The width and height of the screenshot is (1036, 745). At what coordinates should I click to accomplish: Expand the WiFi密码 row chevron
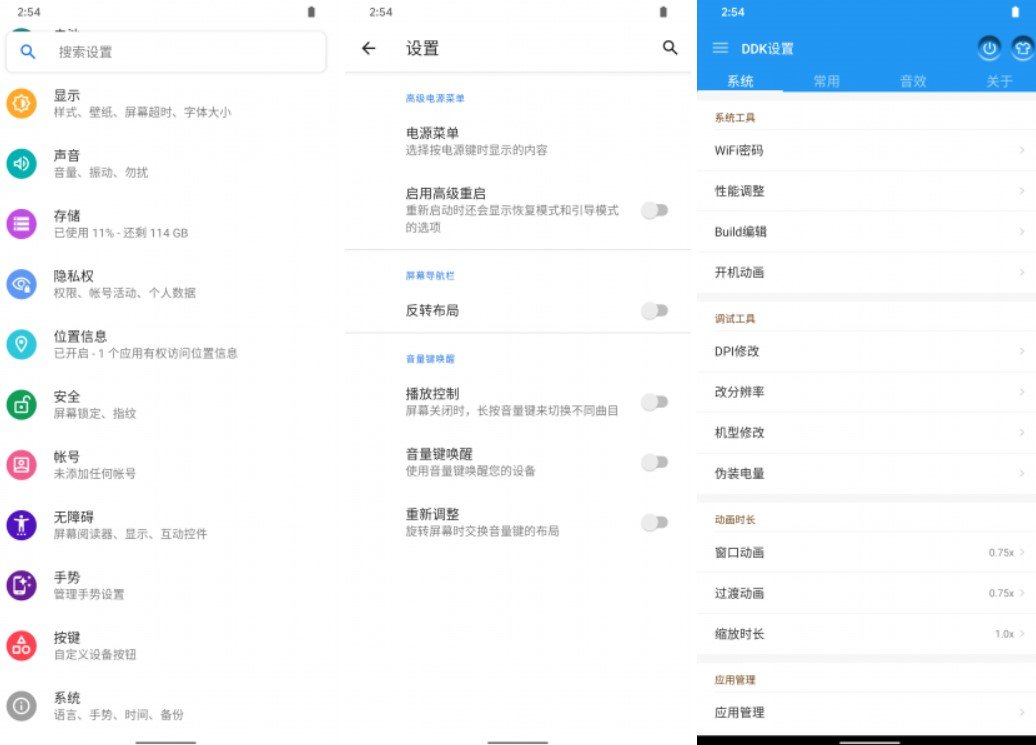(x=1022, y=150)
